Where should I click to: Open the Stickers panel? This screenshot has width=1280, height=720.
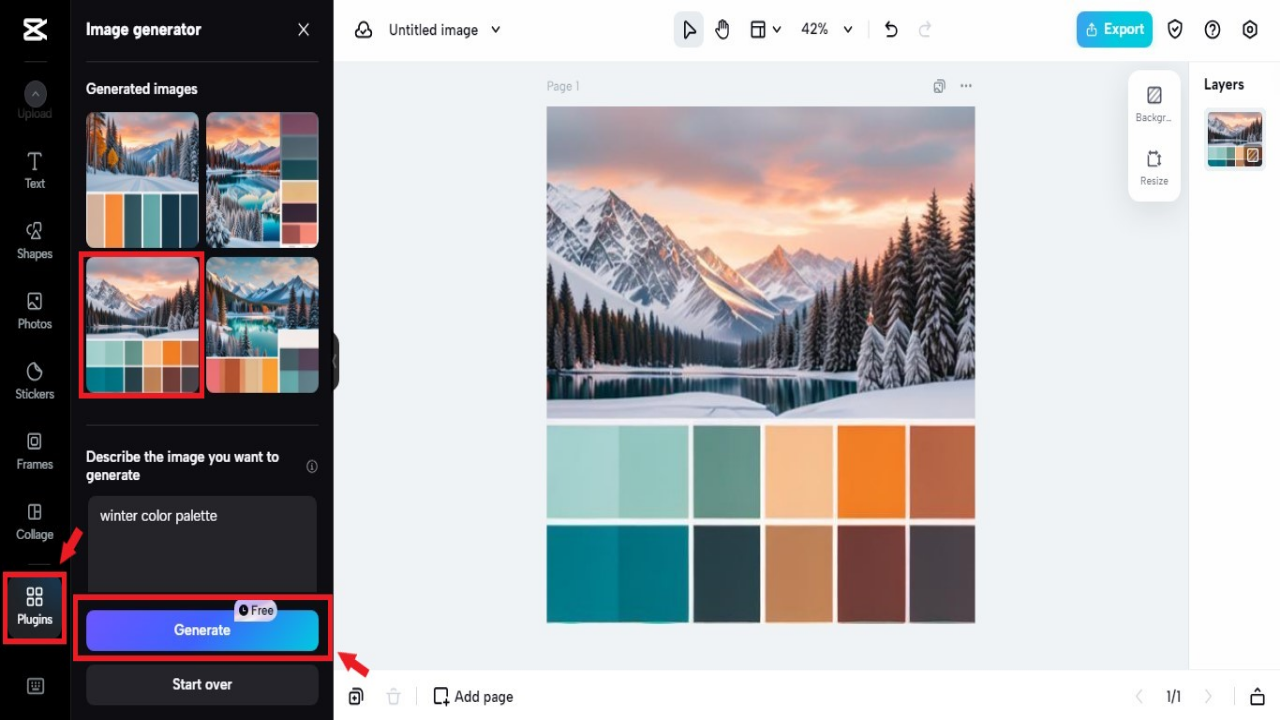(34, 382)
